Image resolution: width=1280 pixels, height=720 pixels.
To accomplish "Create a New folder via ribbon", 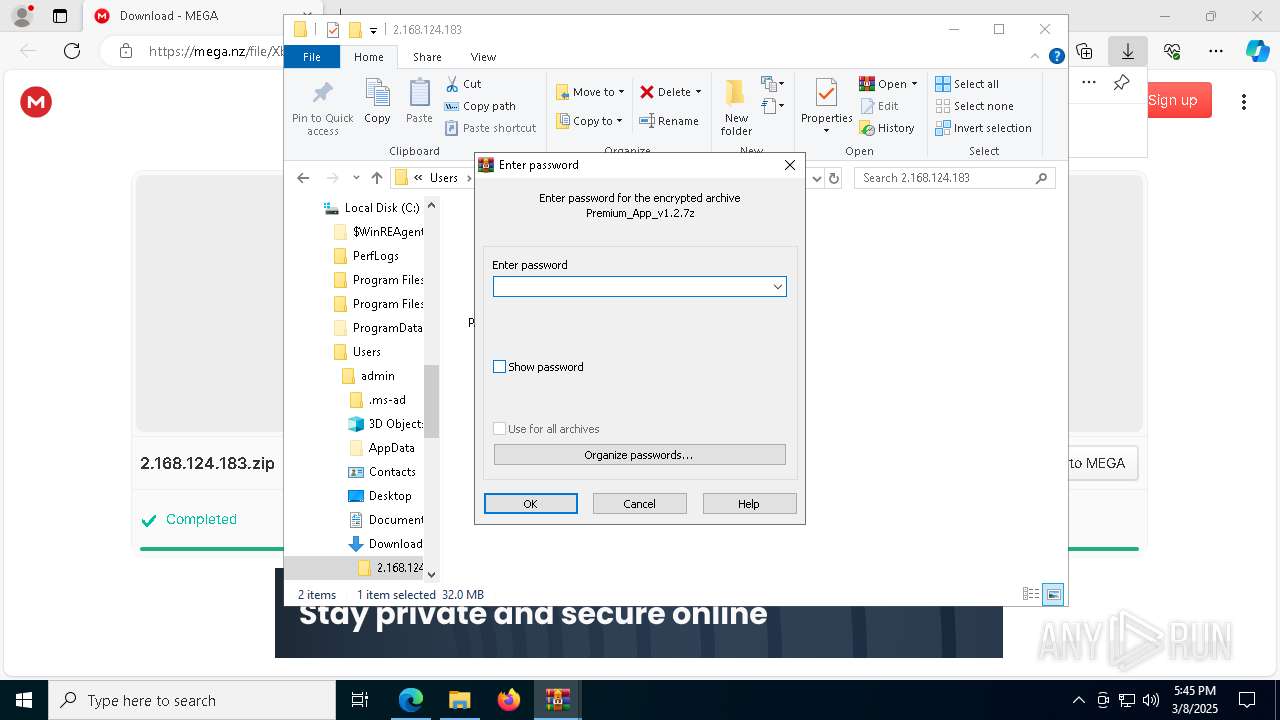I will 736,108.
